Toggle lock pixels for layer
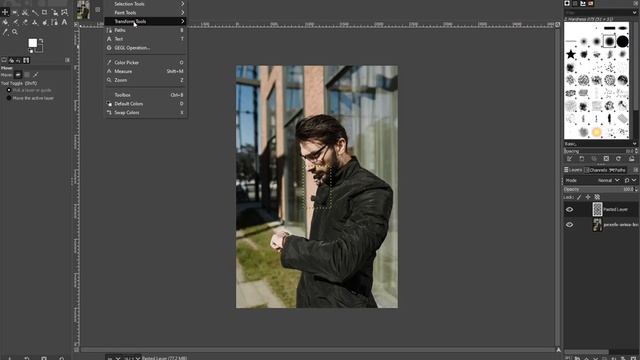 (x=579, y=197)
